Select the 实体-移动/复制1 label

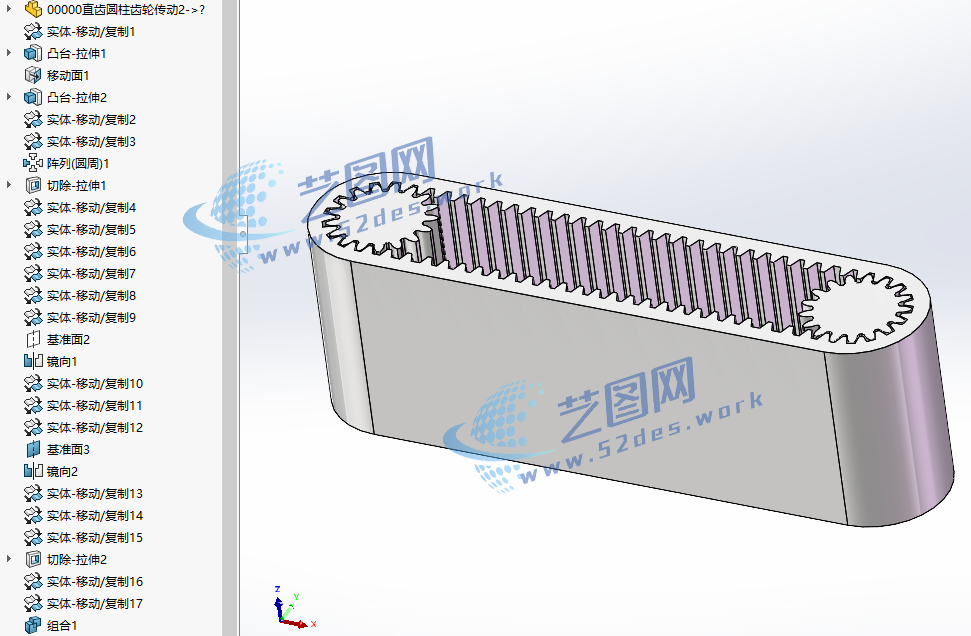91,32
